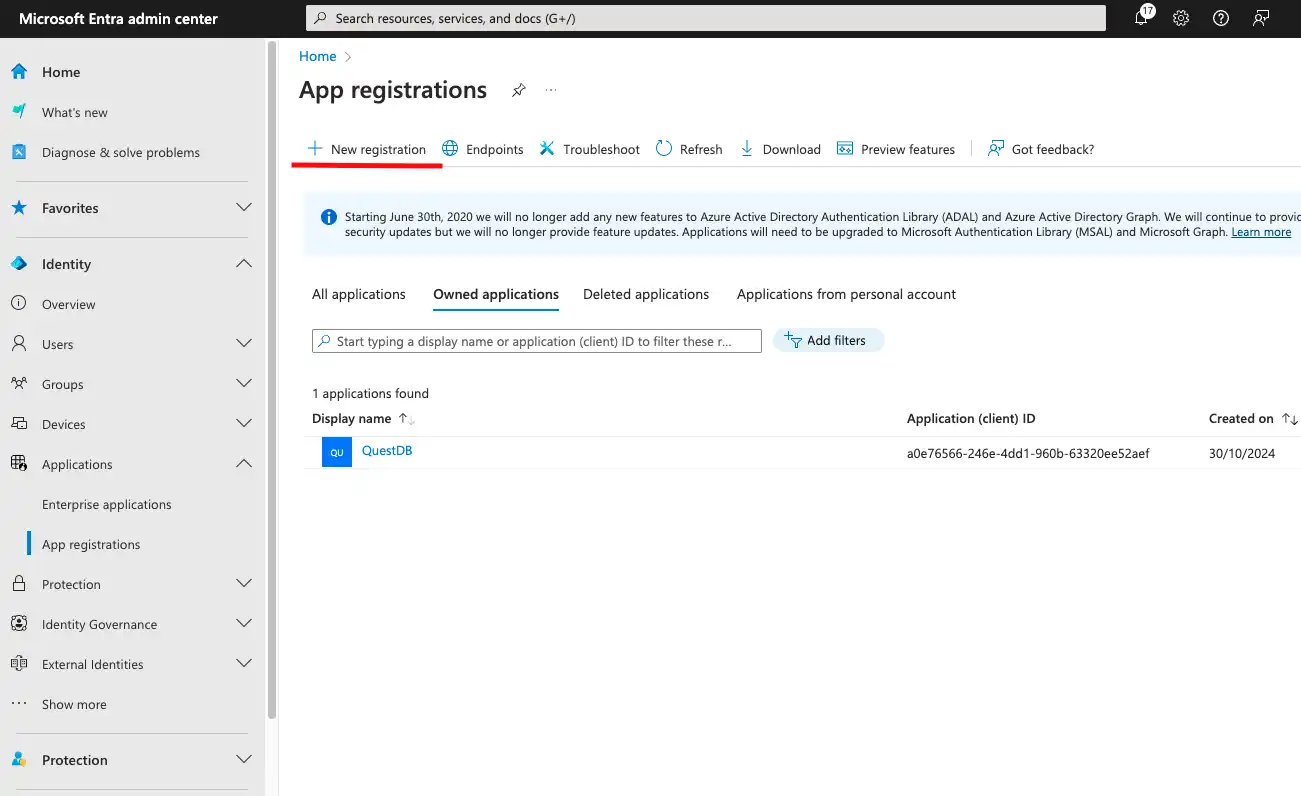Select Diagnose & solve problems
This screenshot has width=1301, height=796.
click(x=120, y=151)
